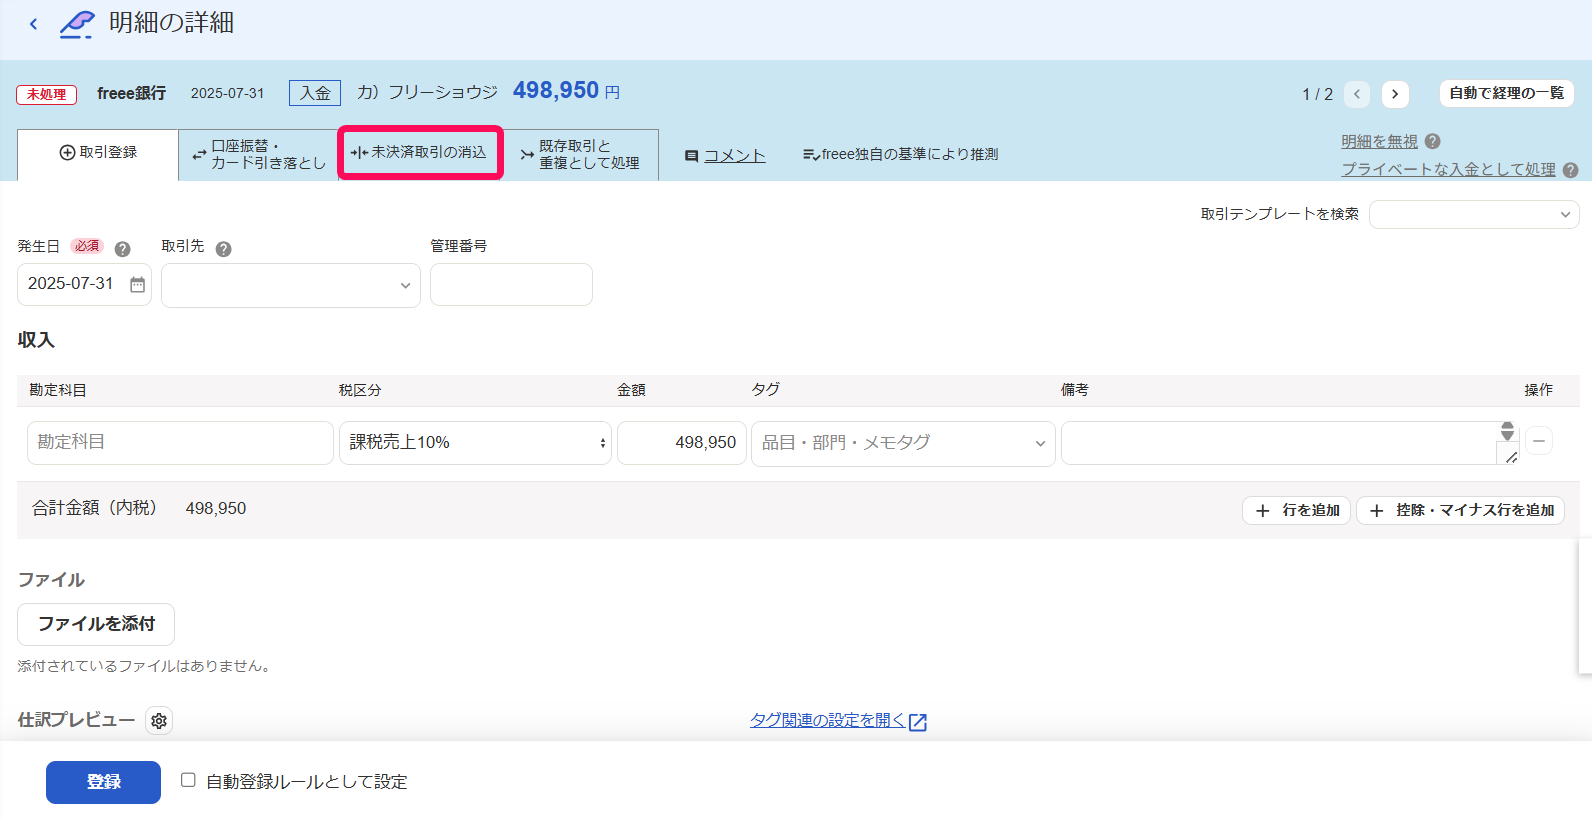Switch to 既存取引と重複として処理 tab
Viewport: 1592px width, 819px height.
point(580,154)
